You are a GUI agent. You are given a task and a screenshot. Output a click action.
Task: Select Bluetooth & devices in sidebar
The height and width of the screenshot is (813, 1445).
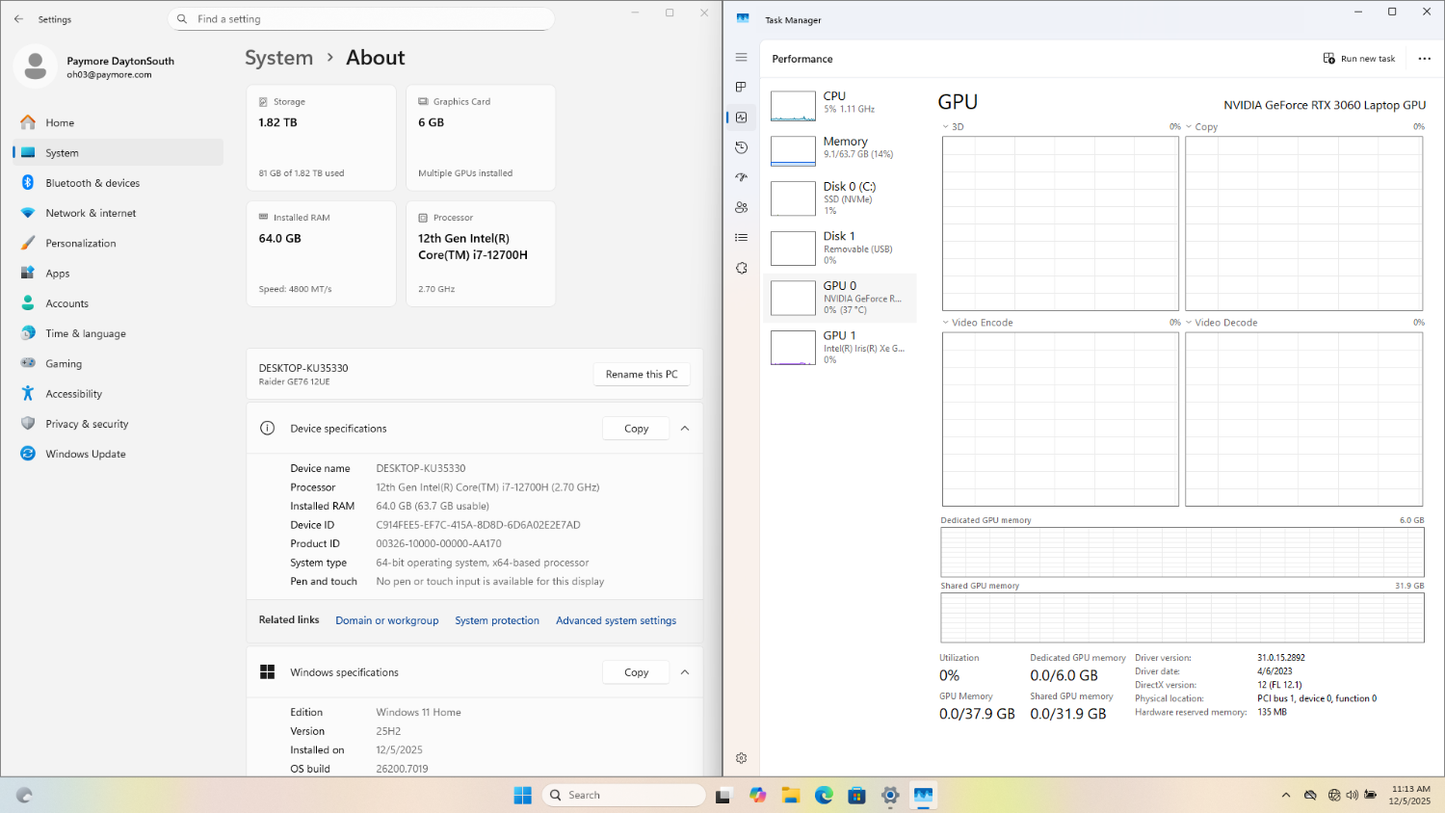pyautogui.click(x=92, y=183)
